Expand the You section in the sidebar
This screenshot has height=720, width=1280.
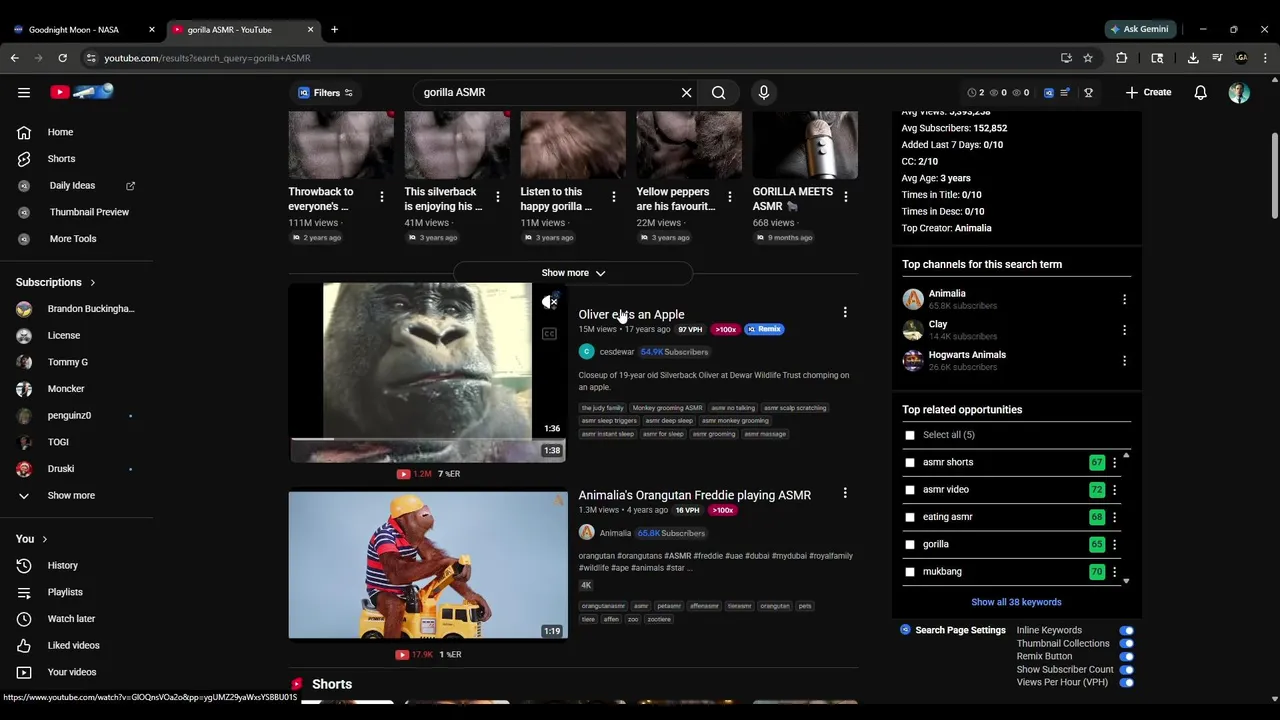44,539
